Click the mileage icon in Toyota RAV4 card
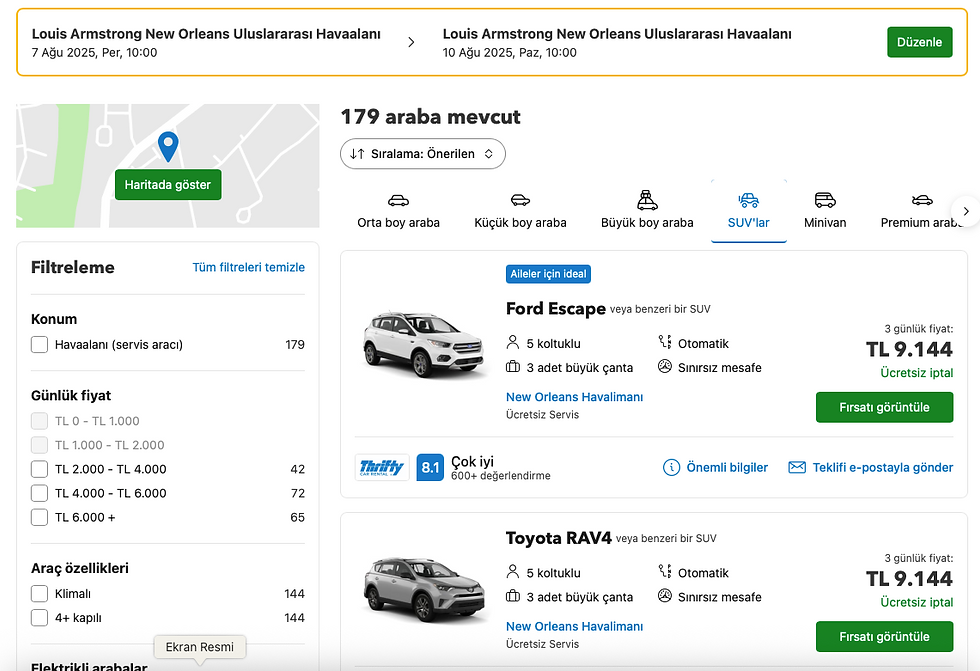The image size is (980, 671). (664, 596)
